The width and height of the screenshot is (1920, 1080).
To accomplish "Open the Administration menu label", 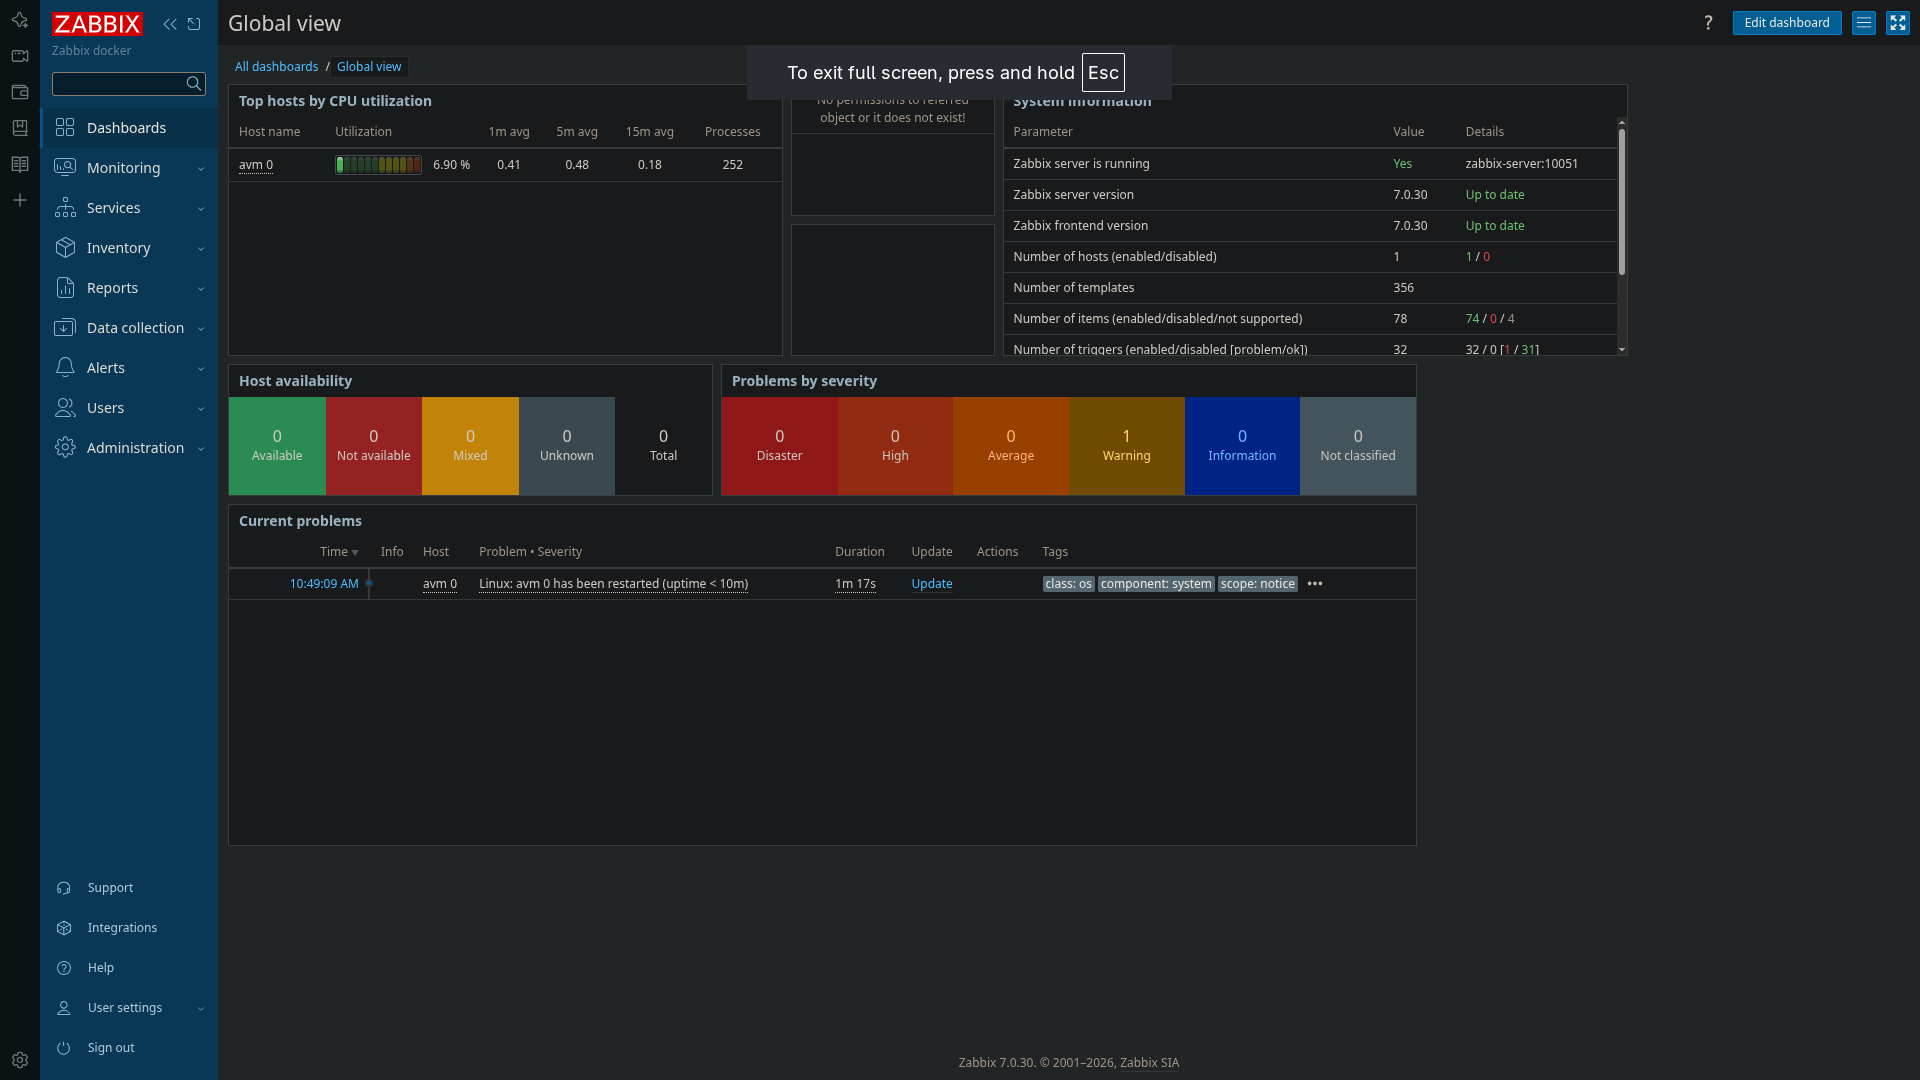I will pyautogui.click(x=135, y=448).
